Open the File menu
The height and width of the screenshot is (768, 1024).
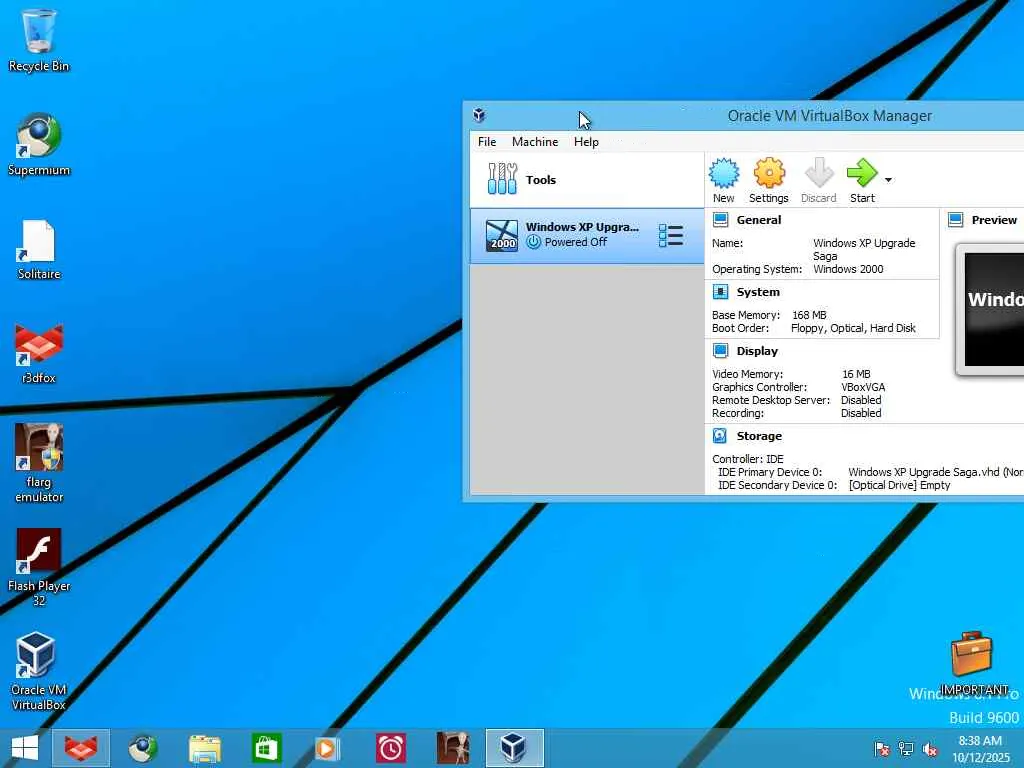(487, 142)
